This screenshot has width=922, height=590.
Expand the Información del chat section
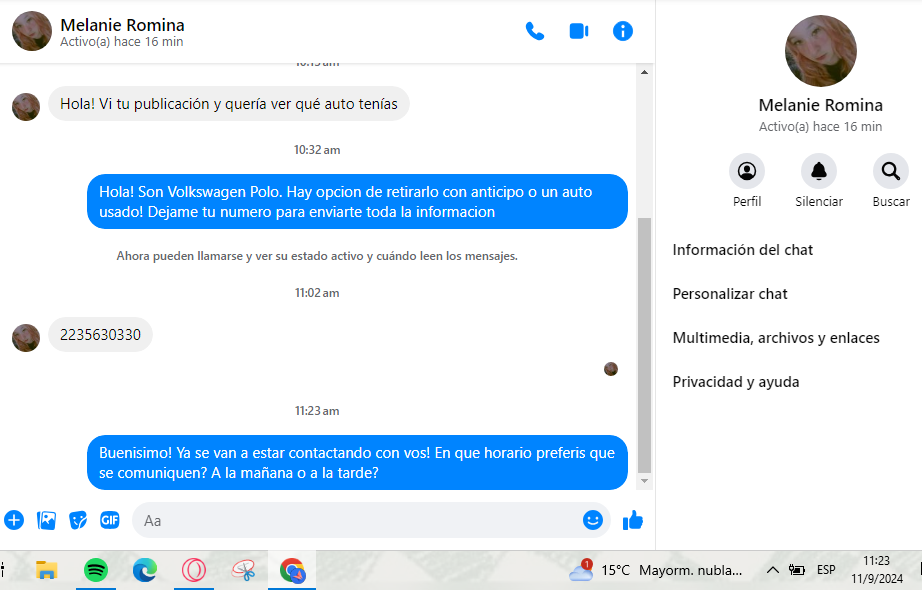click(743, 250)
